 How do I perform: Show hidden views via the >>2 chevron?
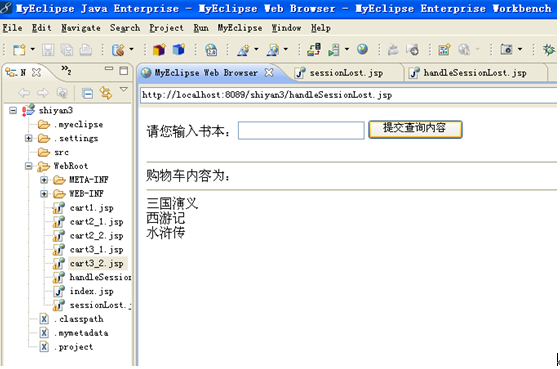point(66,69)
